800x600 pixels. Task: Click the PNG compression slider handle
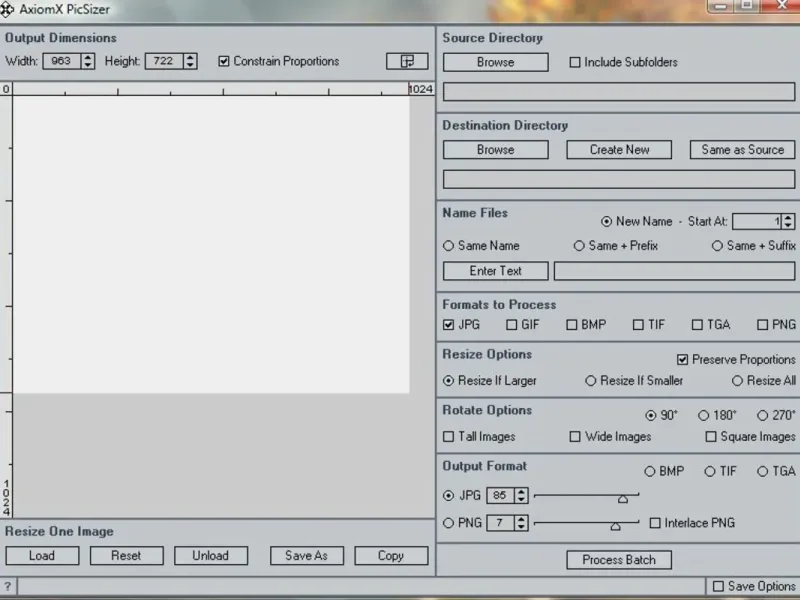click(x=616, y=526)
